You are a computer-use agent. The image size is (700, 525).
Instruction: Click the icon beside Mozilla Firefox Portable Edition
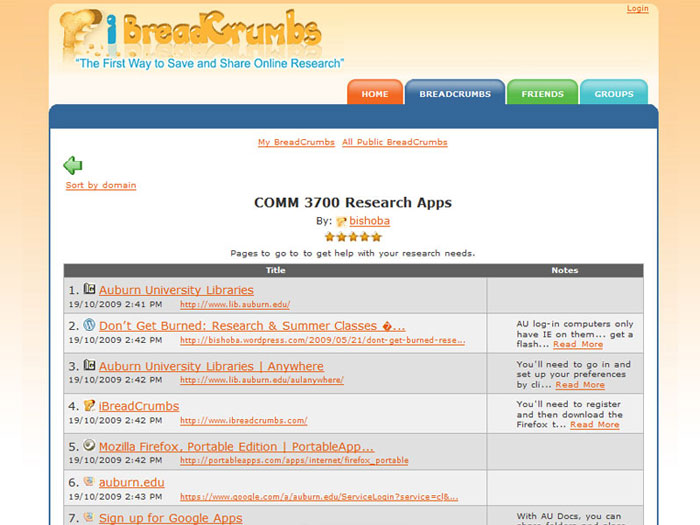pos(89,445)
